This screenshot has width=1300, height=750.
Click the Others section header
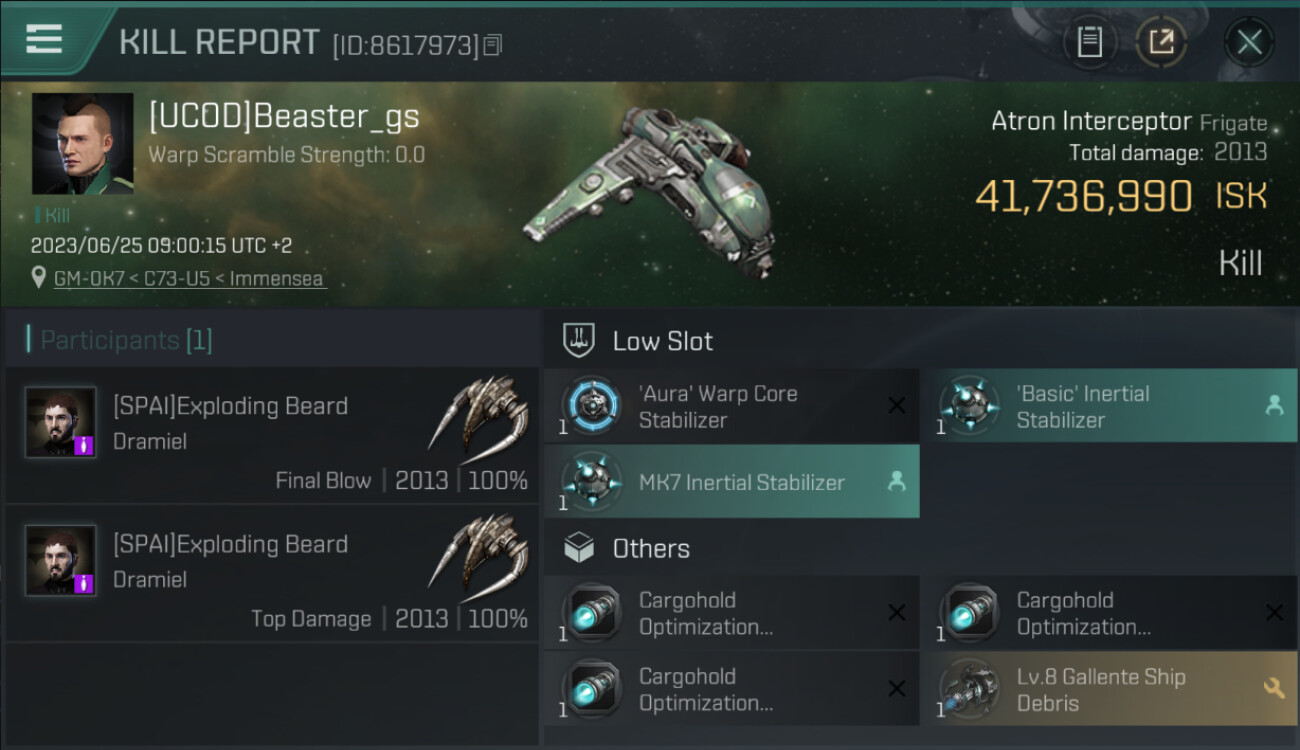(x=650, y=549)
